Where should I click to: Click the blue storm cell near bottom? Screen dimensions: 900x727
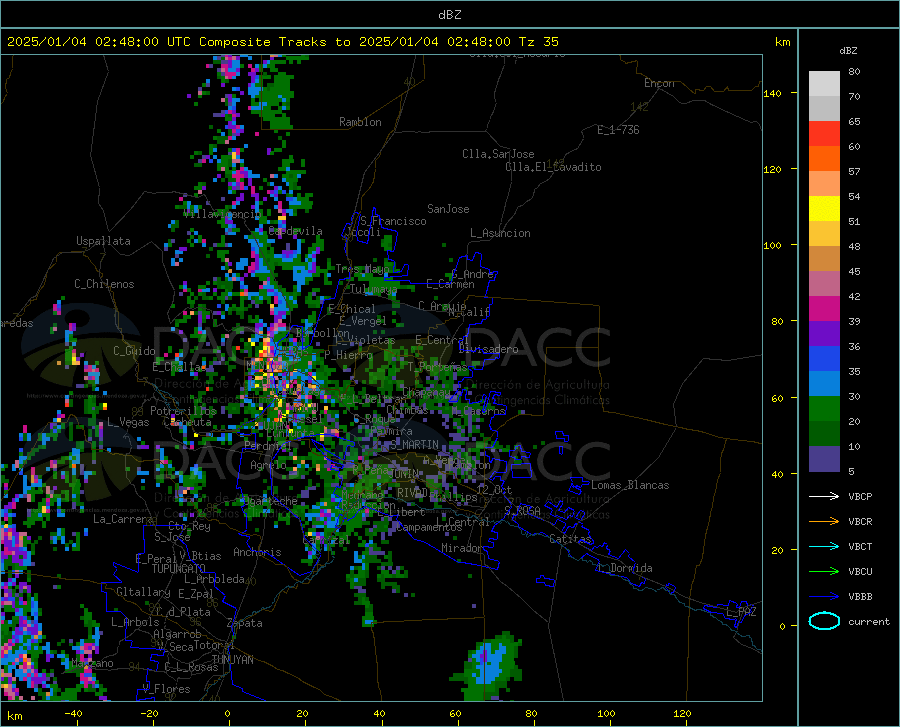click(x=489, y=663)
